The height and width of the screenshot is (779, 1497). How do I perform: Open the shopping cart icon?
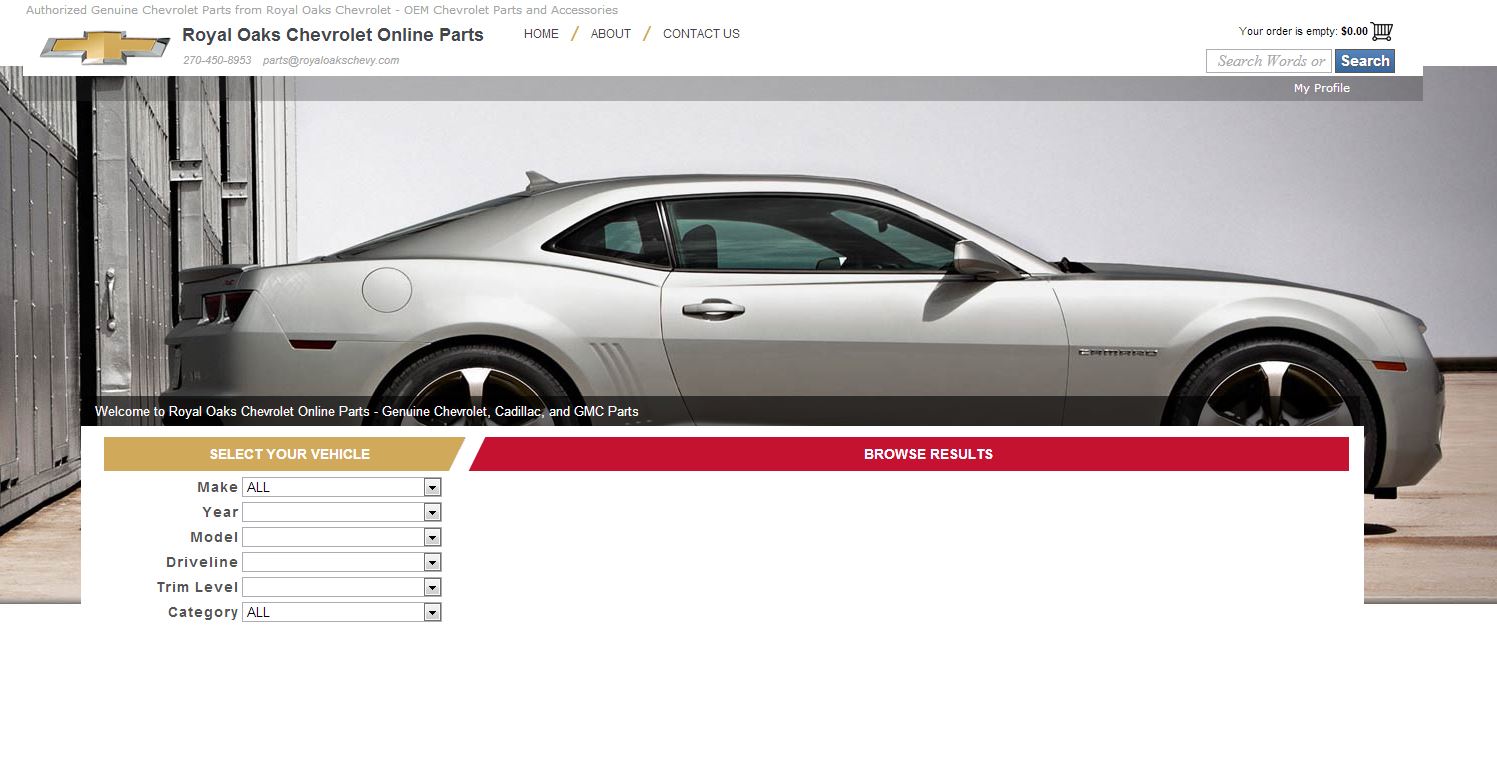[1382, 31]
